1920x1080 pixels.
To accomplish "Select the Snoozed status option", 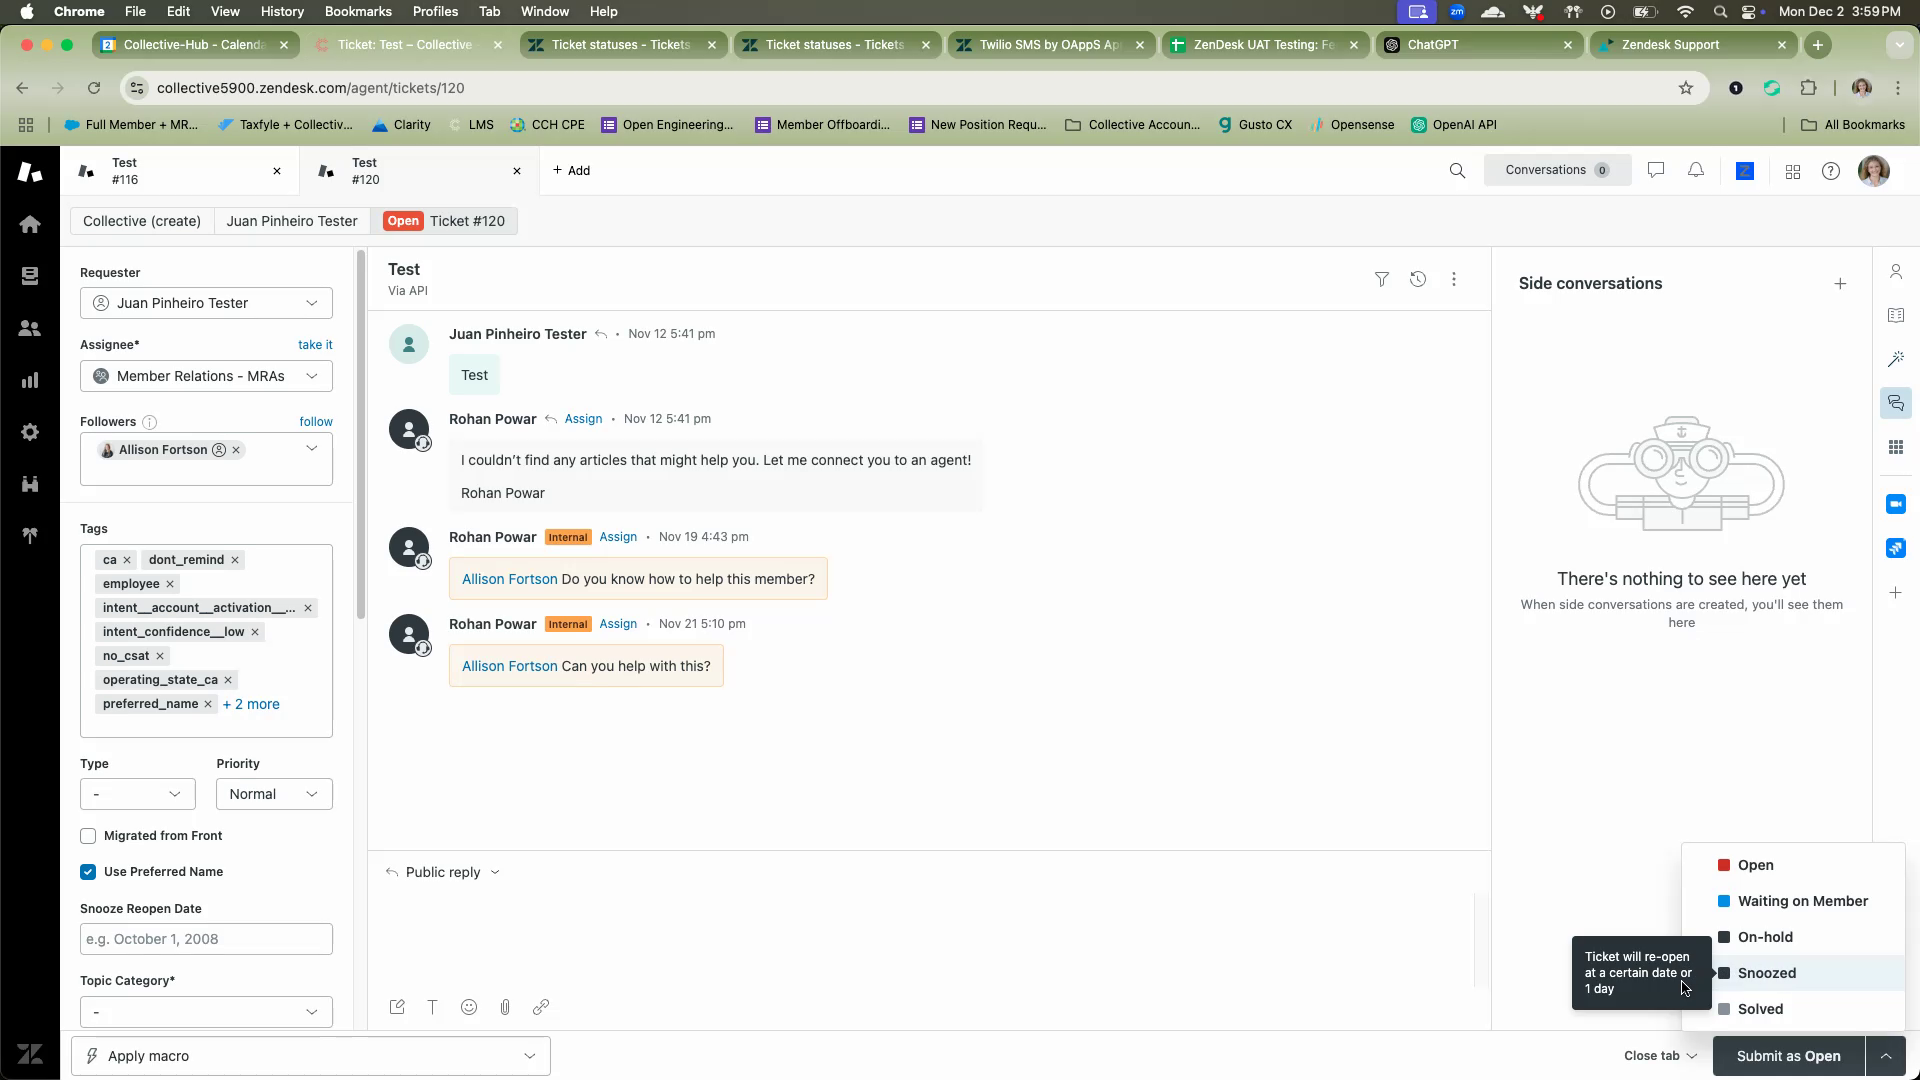I will pos(1766,973).
